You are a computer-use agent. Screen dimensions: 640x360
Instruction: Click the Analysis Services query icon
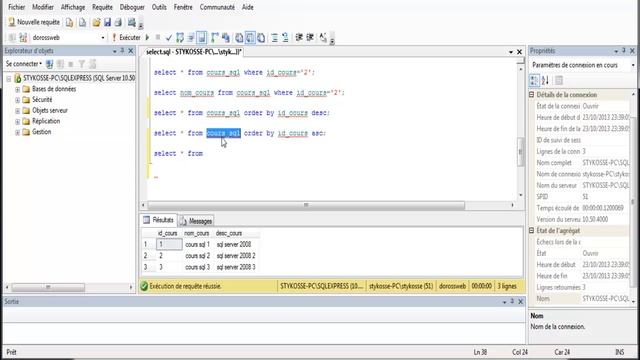(x=82, y=22)
